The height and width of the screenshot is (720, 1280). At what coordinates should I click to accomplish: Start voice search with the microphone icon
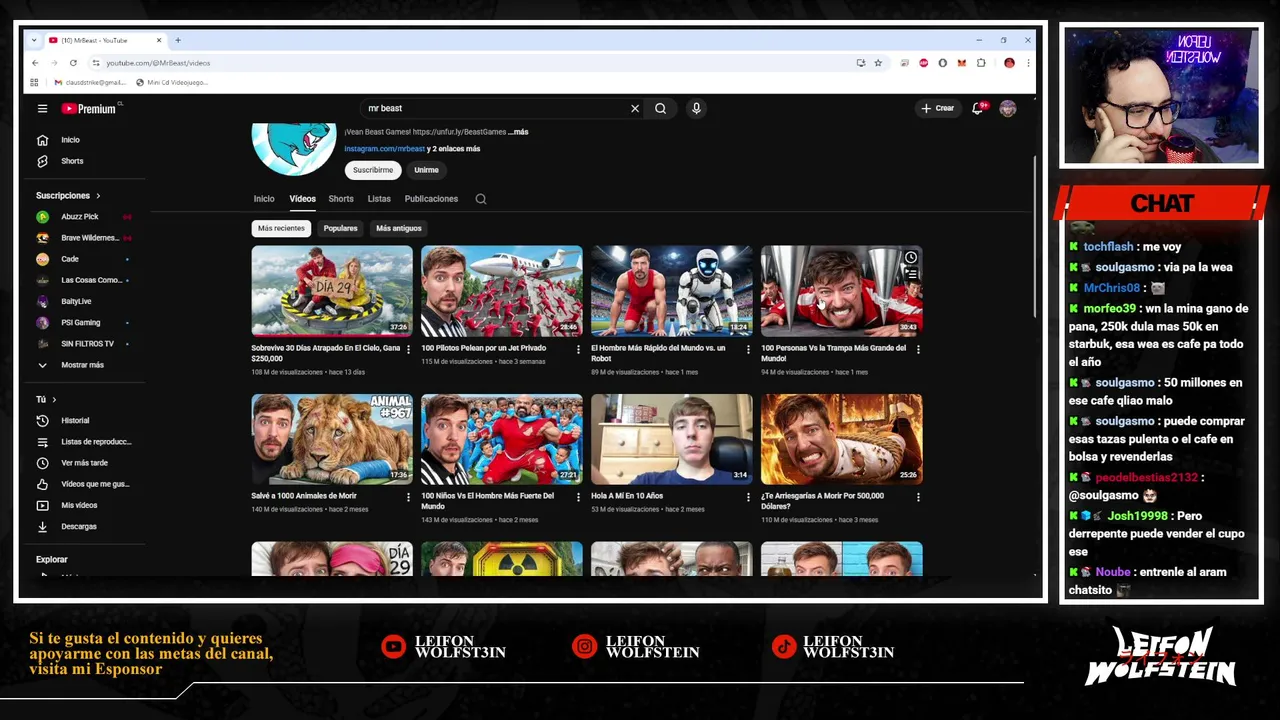tap(696, 108)
